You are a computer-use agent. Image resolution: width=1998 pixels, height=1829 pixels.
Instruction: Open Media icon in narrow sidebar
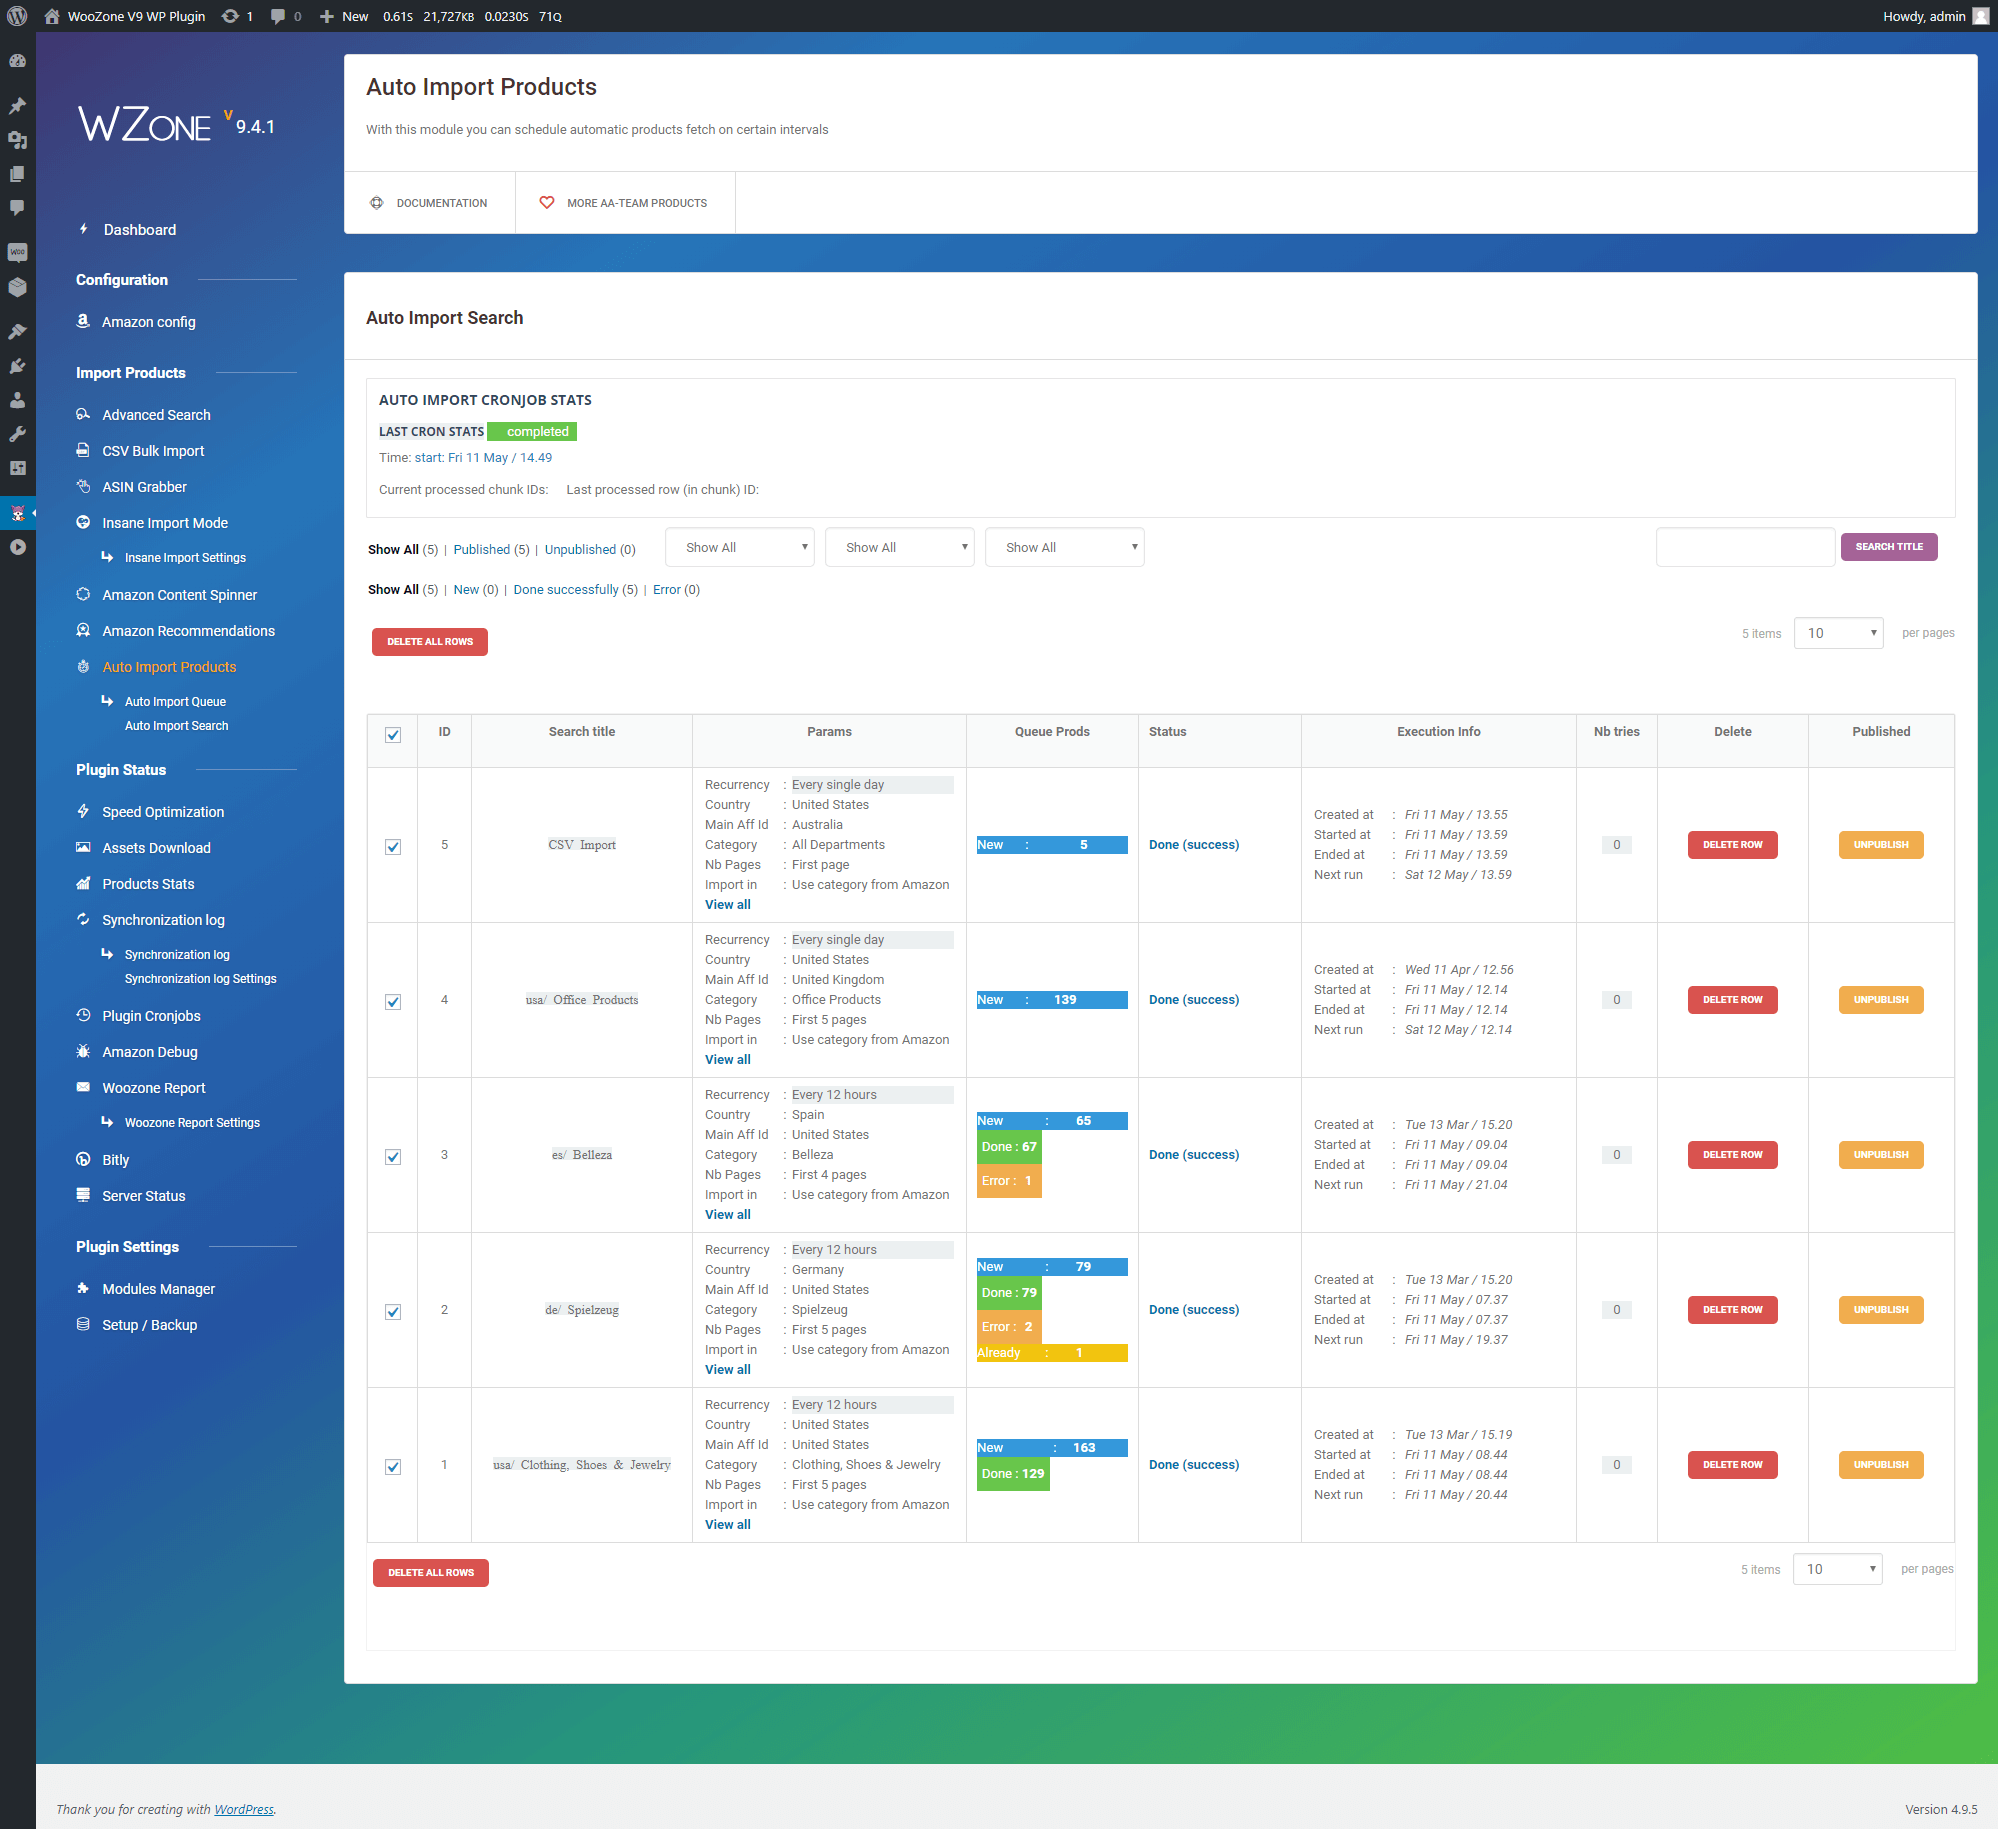coord(17,140)
